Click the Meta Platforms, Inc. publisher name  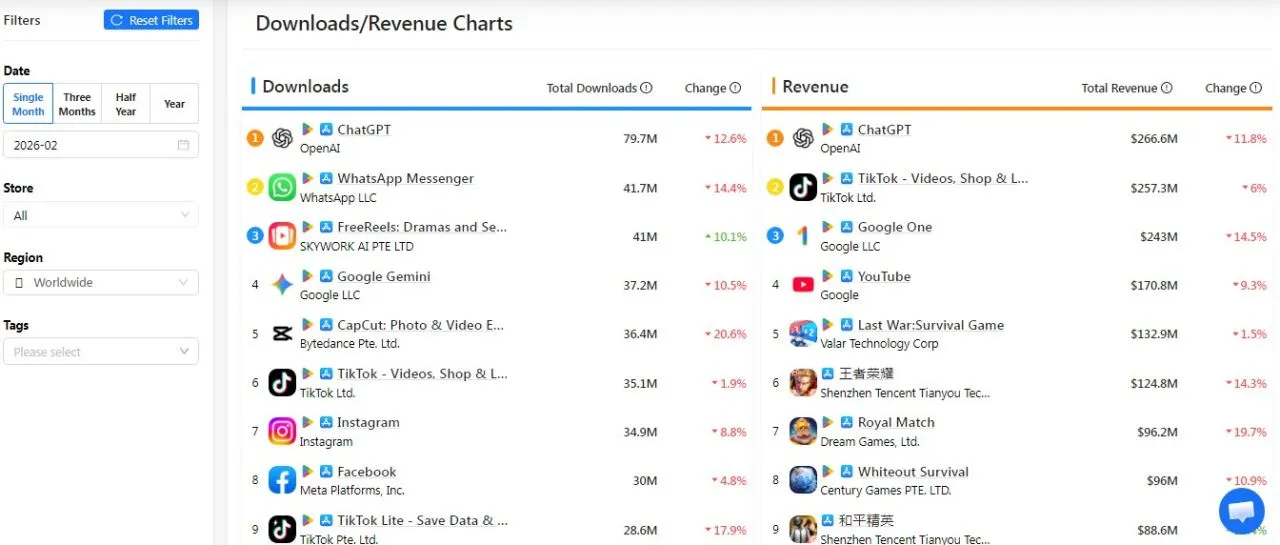(x=352, y=490)
